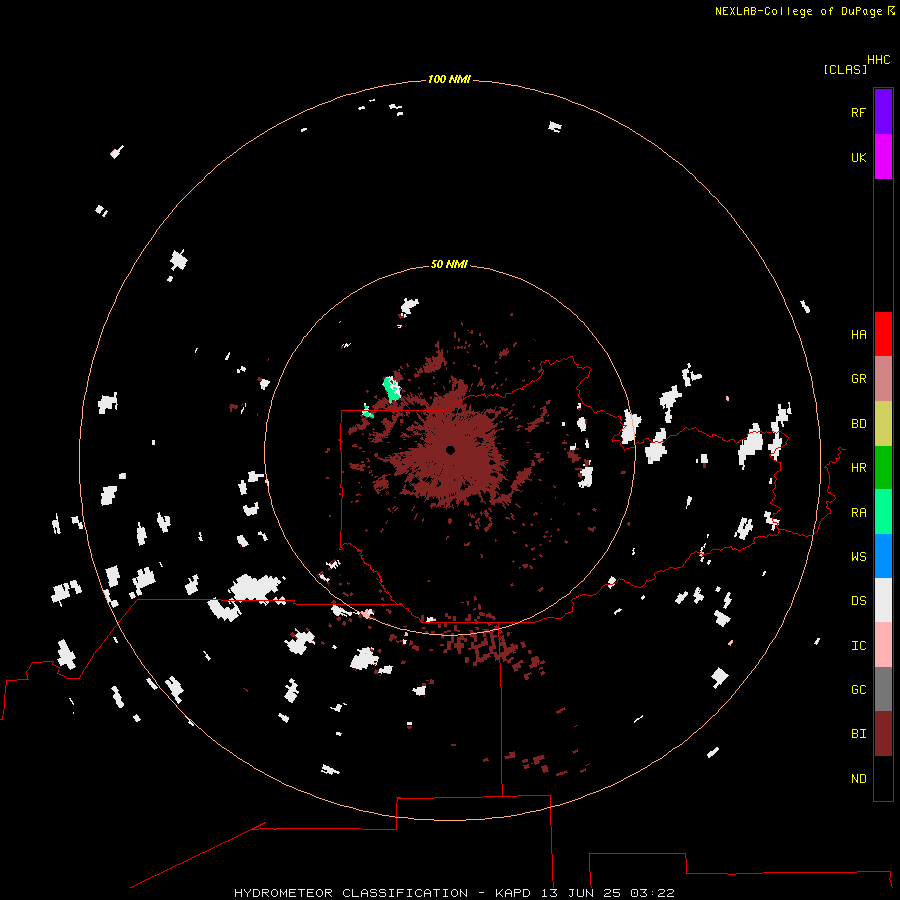Screen dimensions: 900x900
Task: Click the Hydrometeor Classification KAPD title text
Action: pos(454,893)
